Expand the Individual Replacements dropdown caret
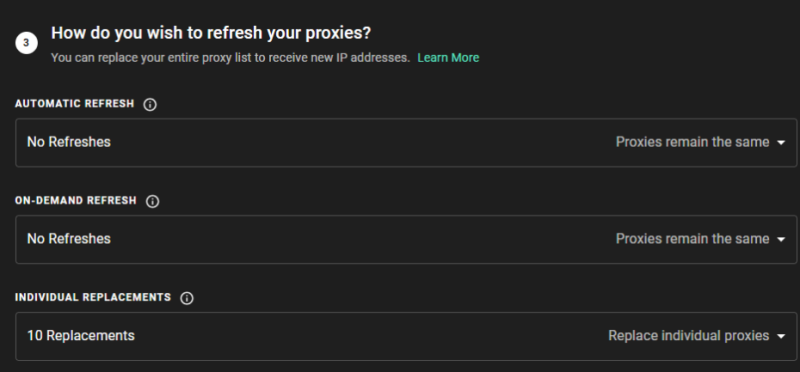The width and height of the screenshot is (800, 372). click(781, 337)
